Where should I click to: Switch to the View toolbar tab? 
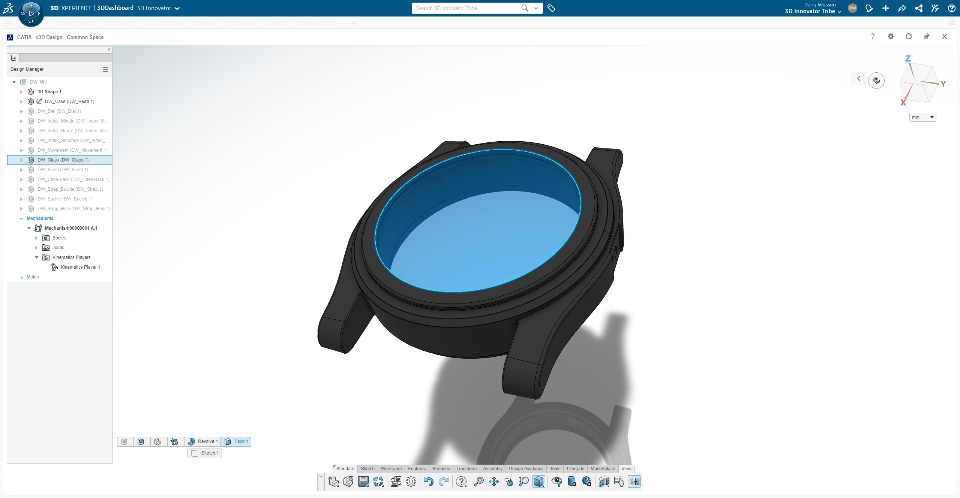(x=626, y=469)
